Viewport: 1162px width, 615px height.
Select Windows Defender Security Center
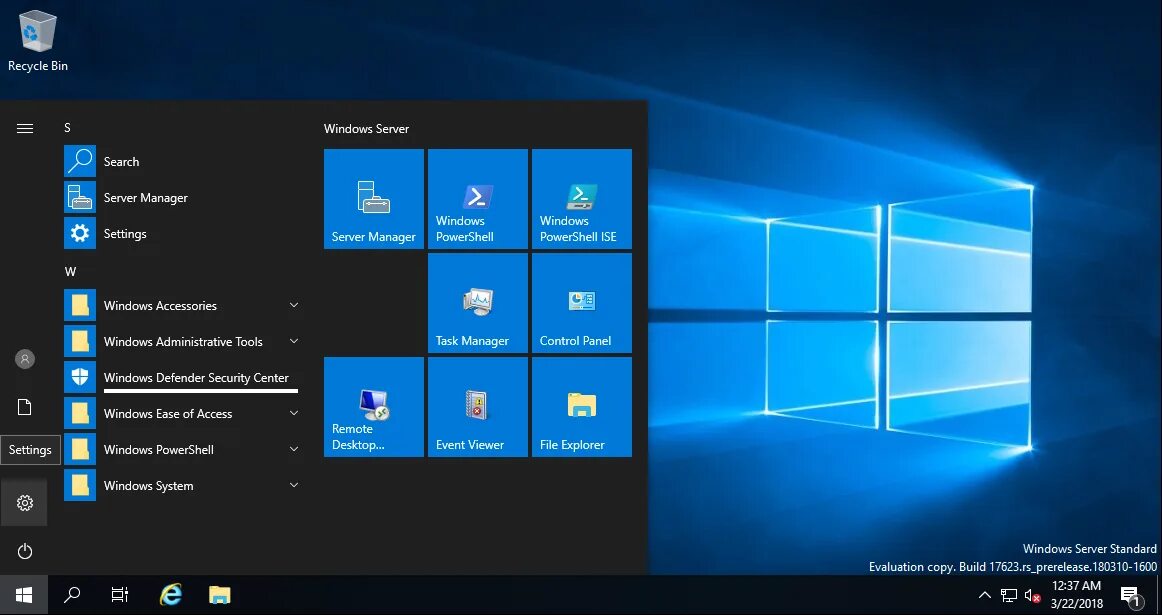tap(195, 377)
